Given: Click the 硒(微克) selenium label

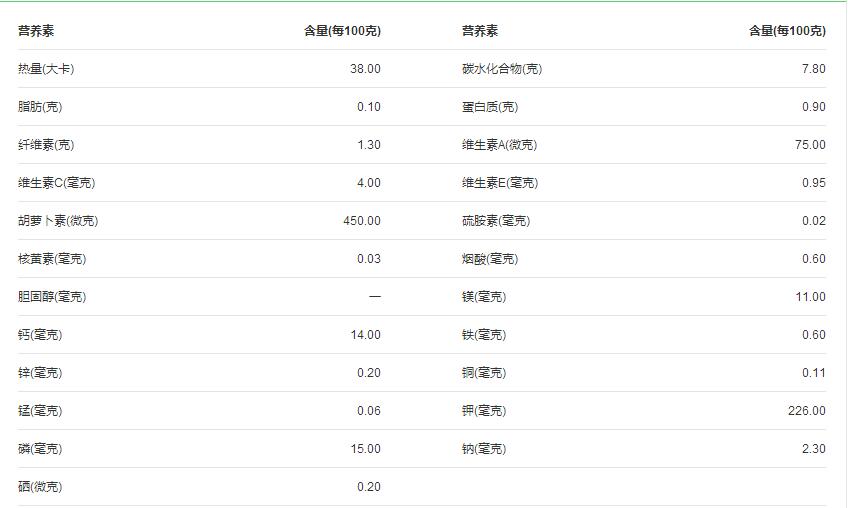Looking at the screenshot, I should point(40,487).
